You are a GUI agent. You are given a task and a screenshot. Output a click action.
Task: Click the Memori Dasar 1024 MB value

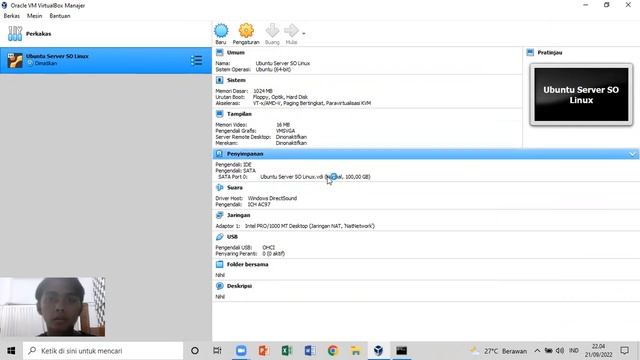[x=262, y=91]
